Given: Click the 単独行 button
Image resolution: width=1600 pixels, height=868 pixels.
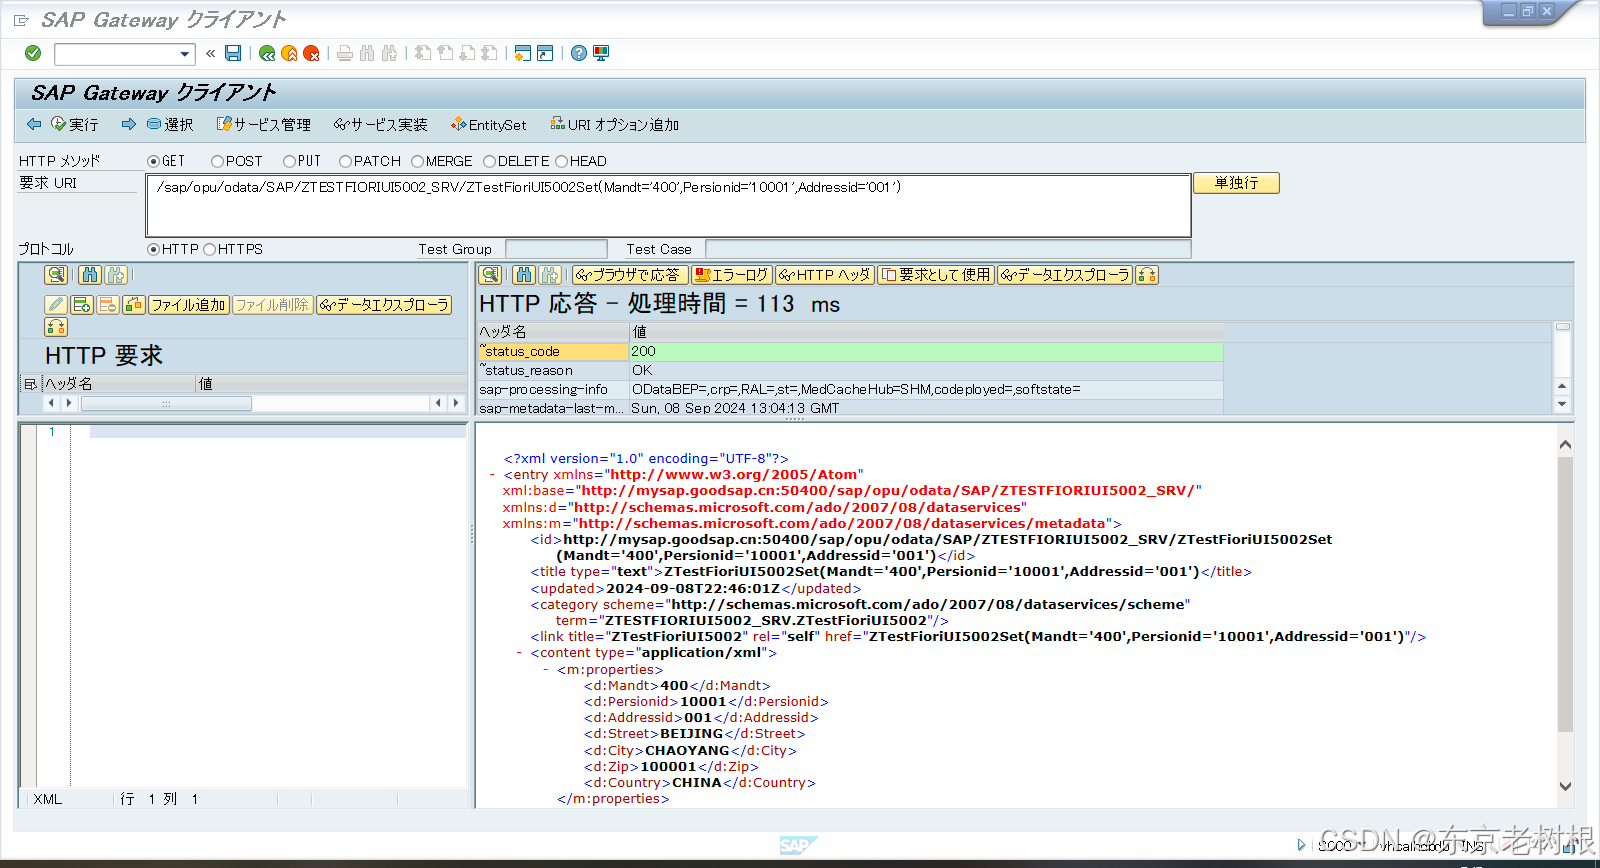Looking at the screenshot, I should tap(1236, 183).
